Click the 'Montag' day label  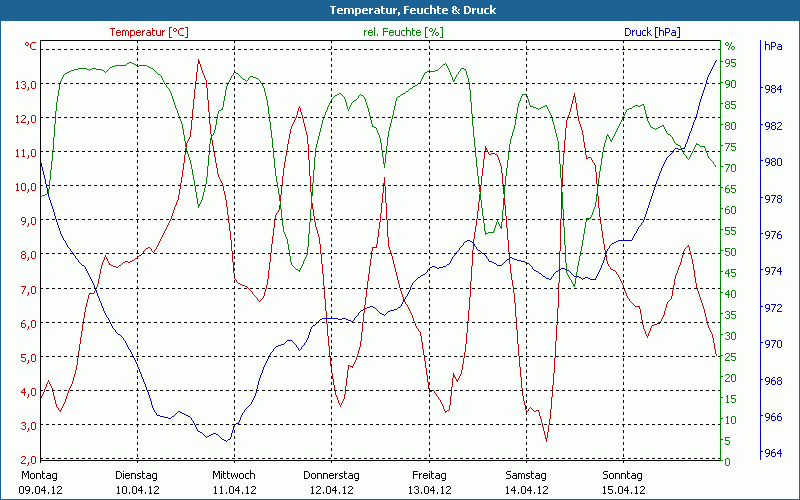tap(40, 476)
